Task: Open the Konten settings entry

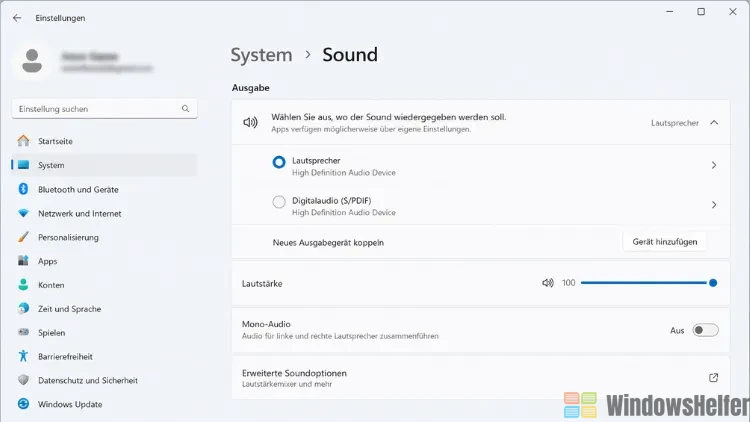Action: point(104,285)
